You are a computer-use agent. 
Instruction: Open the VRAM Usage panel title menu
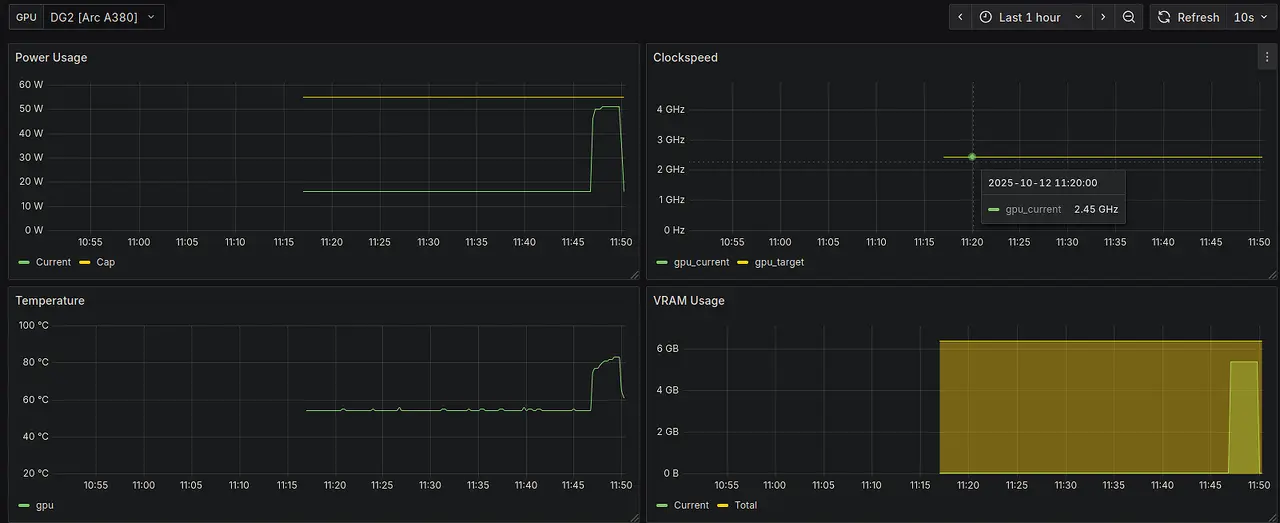[x=688, y=301]
